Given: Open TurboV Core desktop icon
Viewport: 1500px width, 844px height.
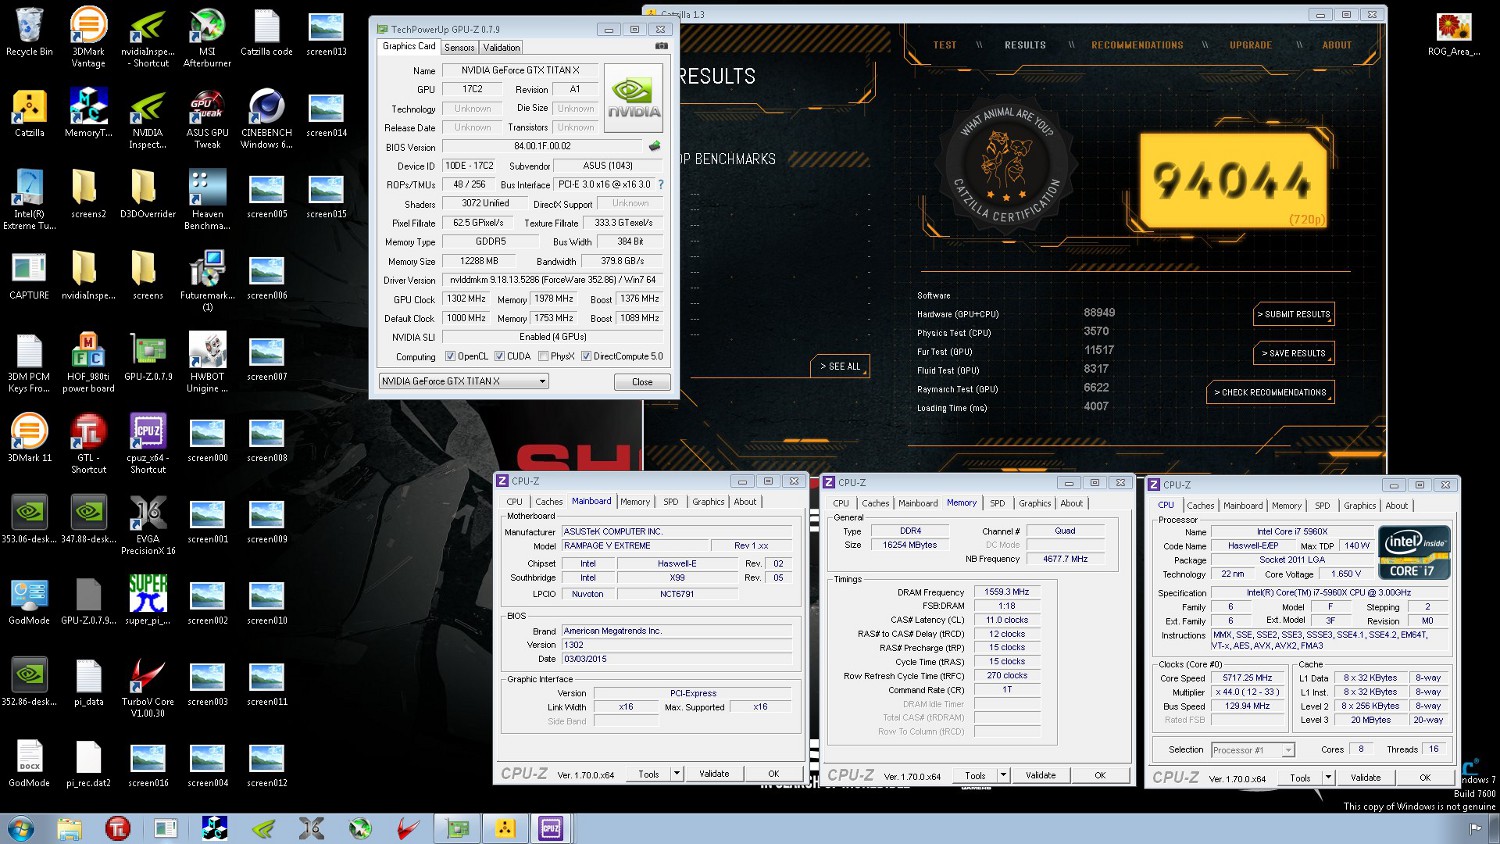Looking at the screenshot, I should (148, 687).
